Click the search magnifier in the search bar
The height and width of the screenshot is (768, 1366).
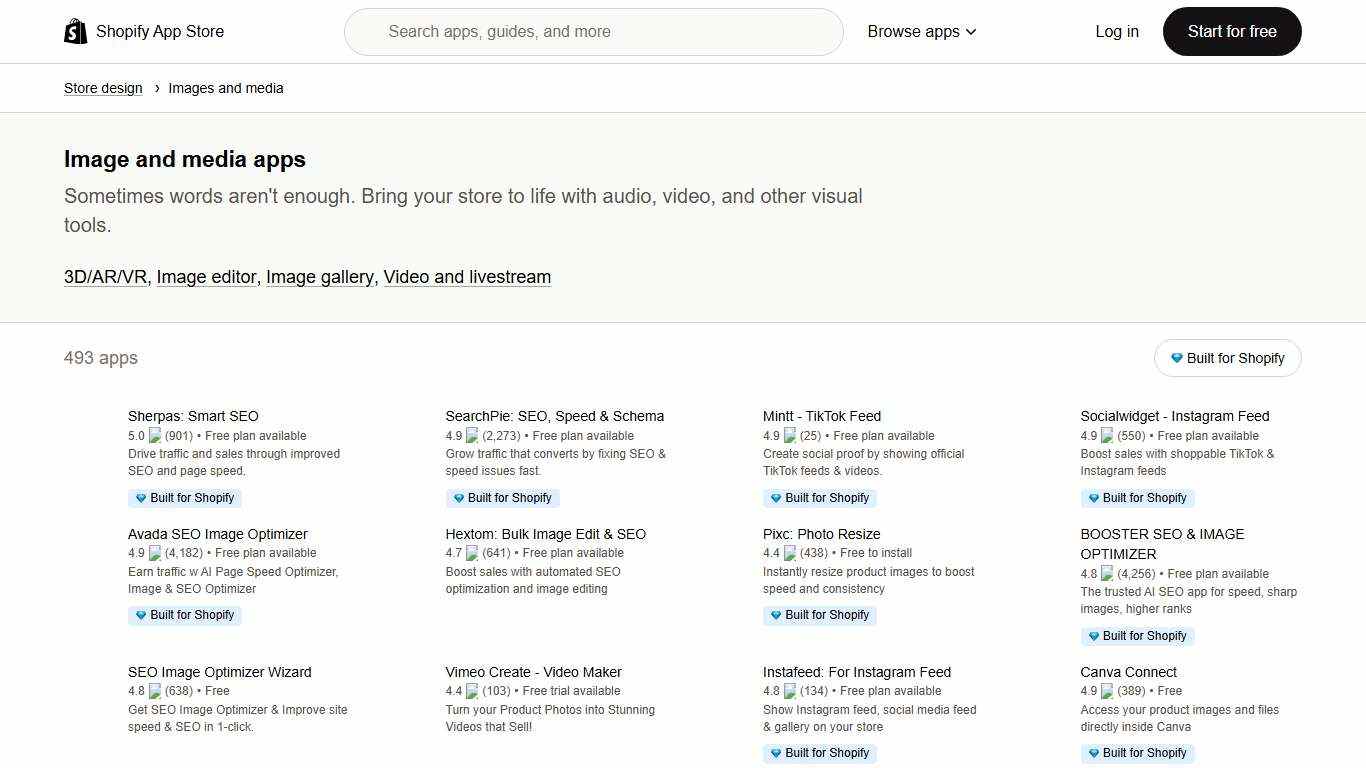[366, 31]
